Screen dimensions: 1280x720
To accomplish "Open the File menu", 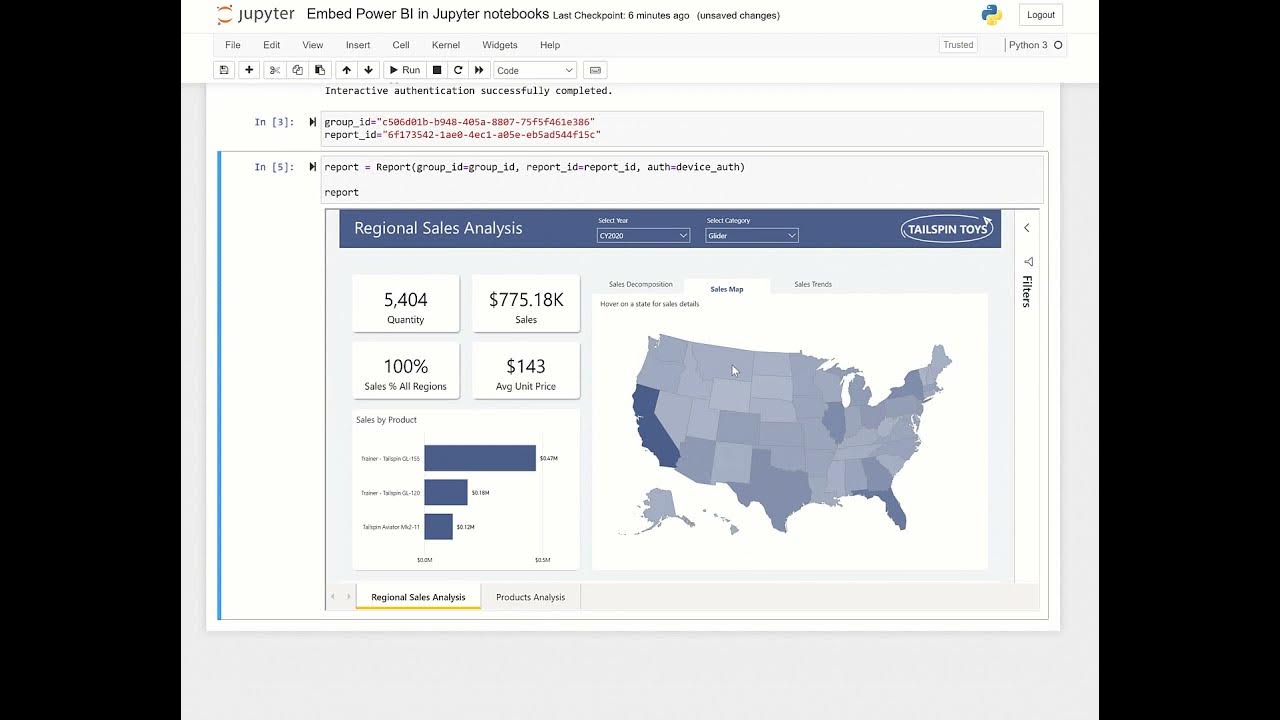I will [233, 45].
